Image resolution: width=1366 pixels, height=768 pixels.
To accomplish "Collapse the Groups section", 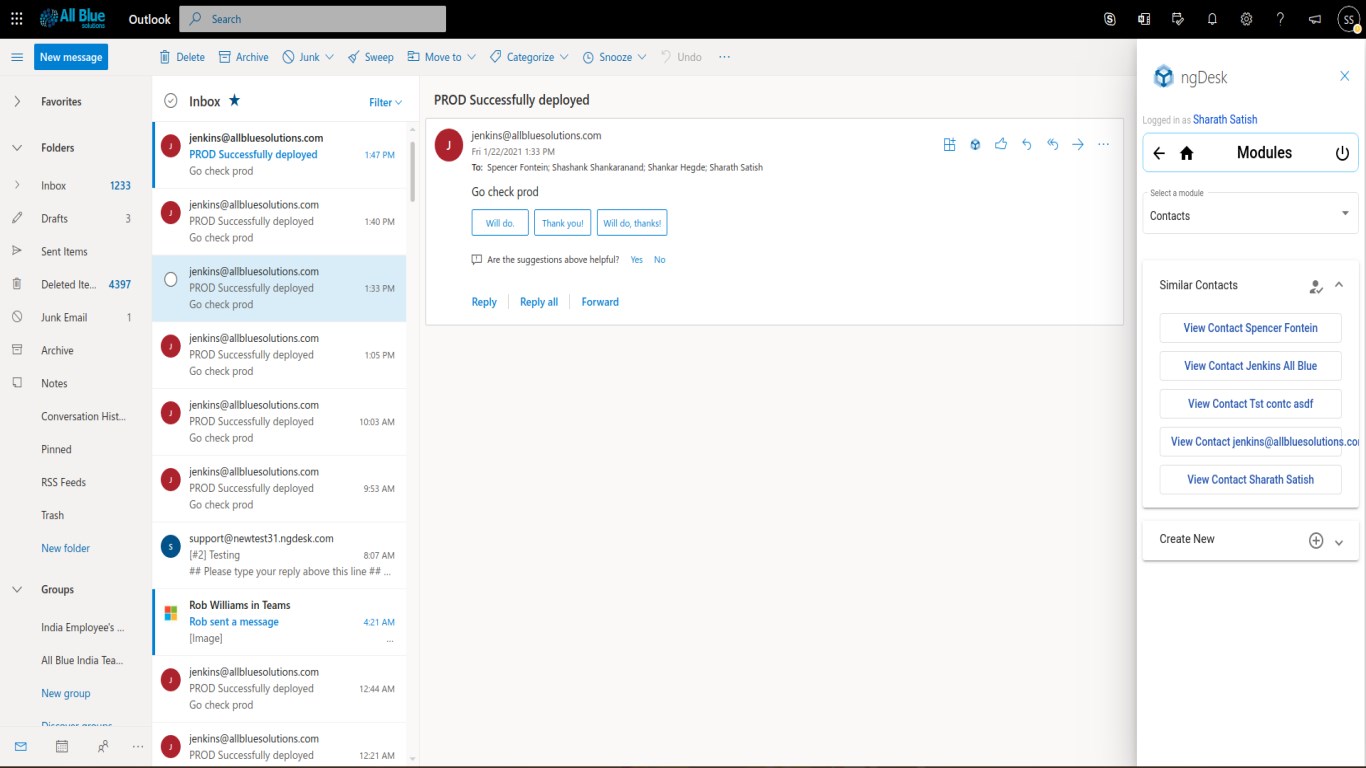I will coord(17,589).
